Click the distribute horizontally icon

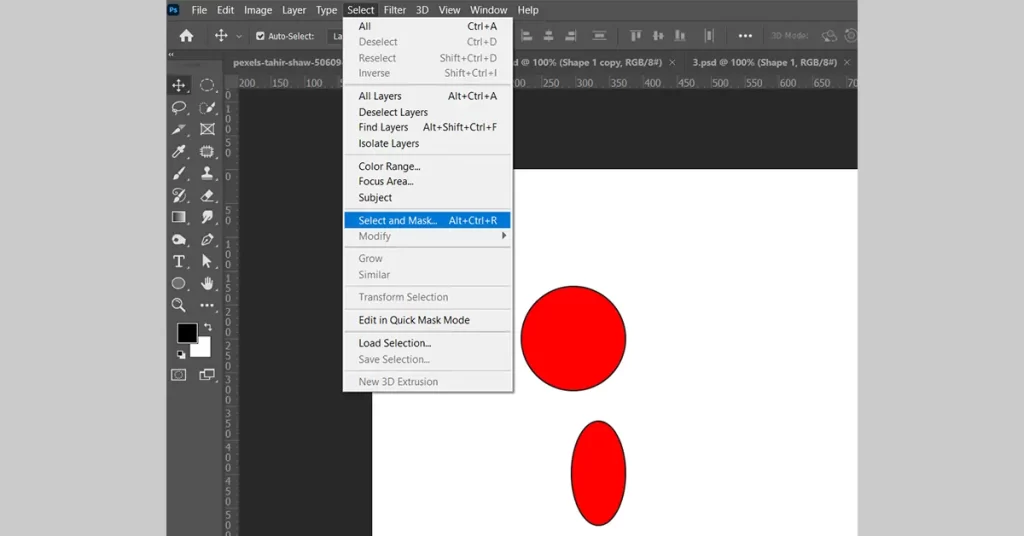click(709, 36)
